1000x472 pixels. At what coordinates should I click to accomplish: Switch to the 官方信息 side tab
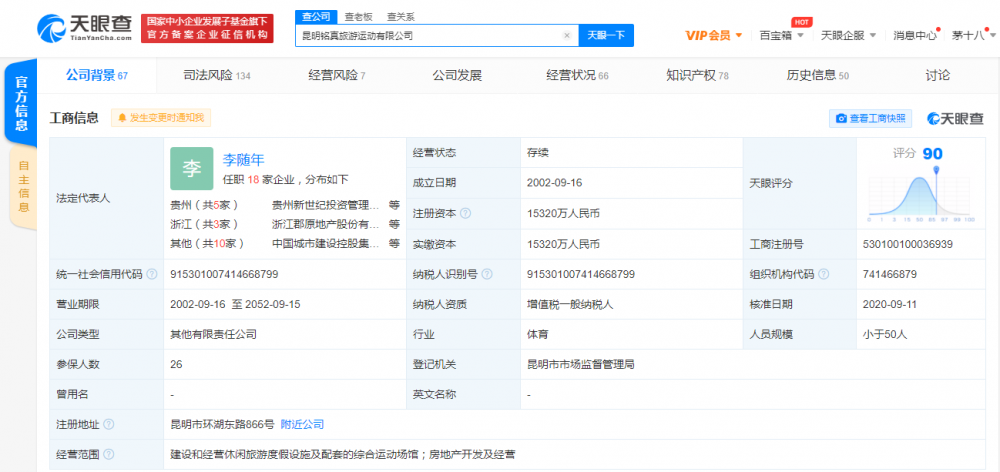pos(21,103)
